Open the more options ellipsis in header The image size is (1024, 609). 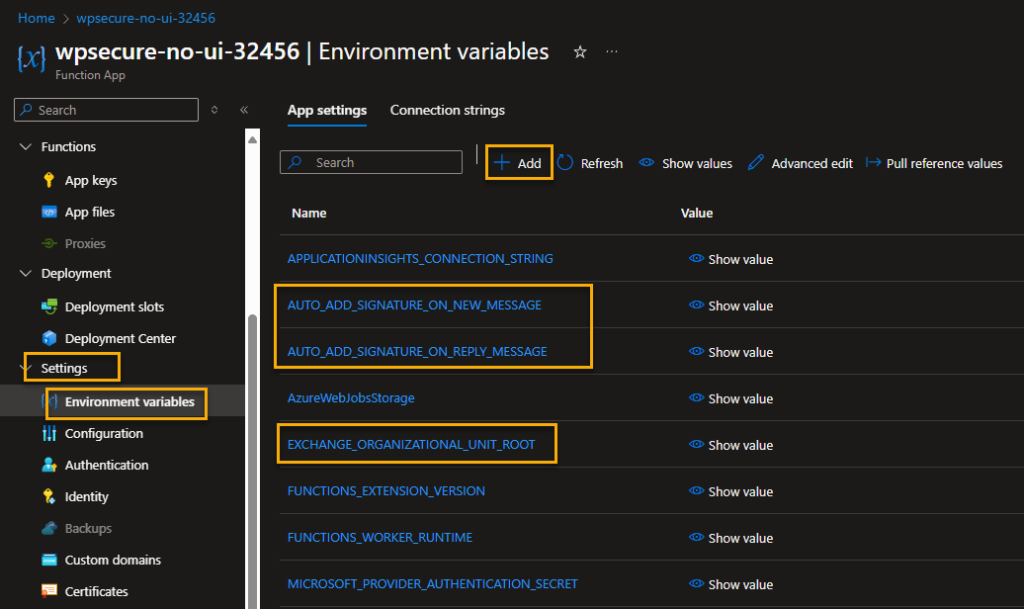611,51
